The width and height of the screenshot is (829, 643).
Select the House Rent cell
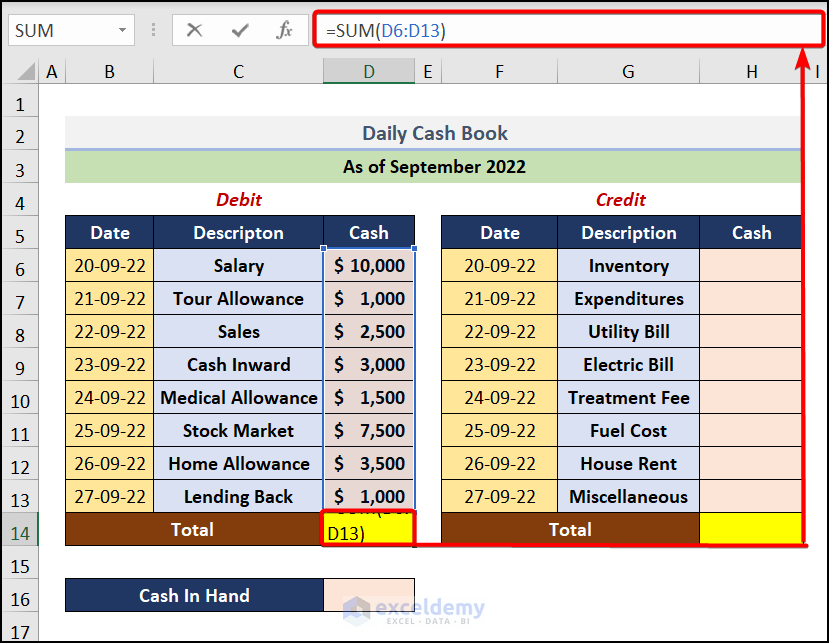click(628, 464)
